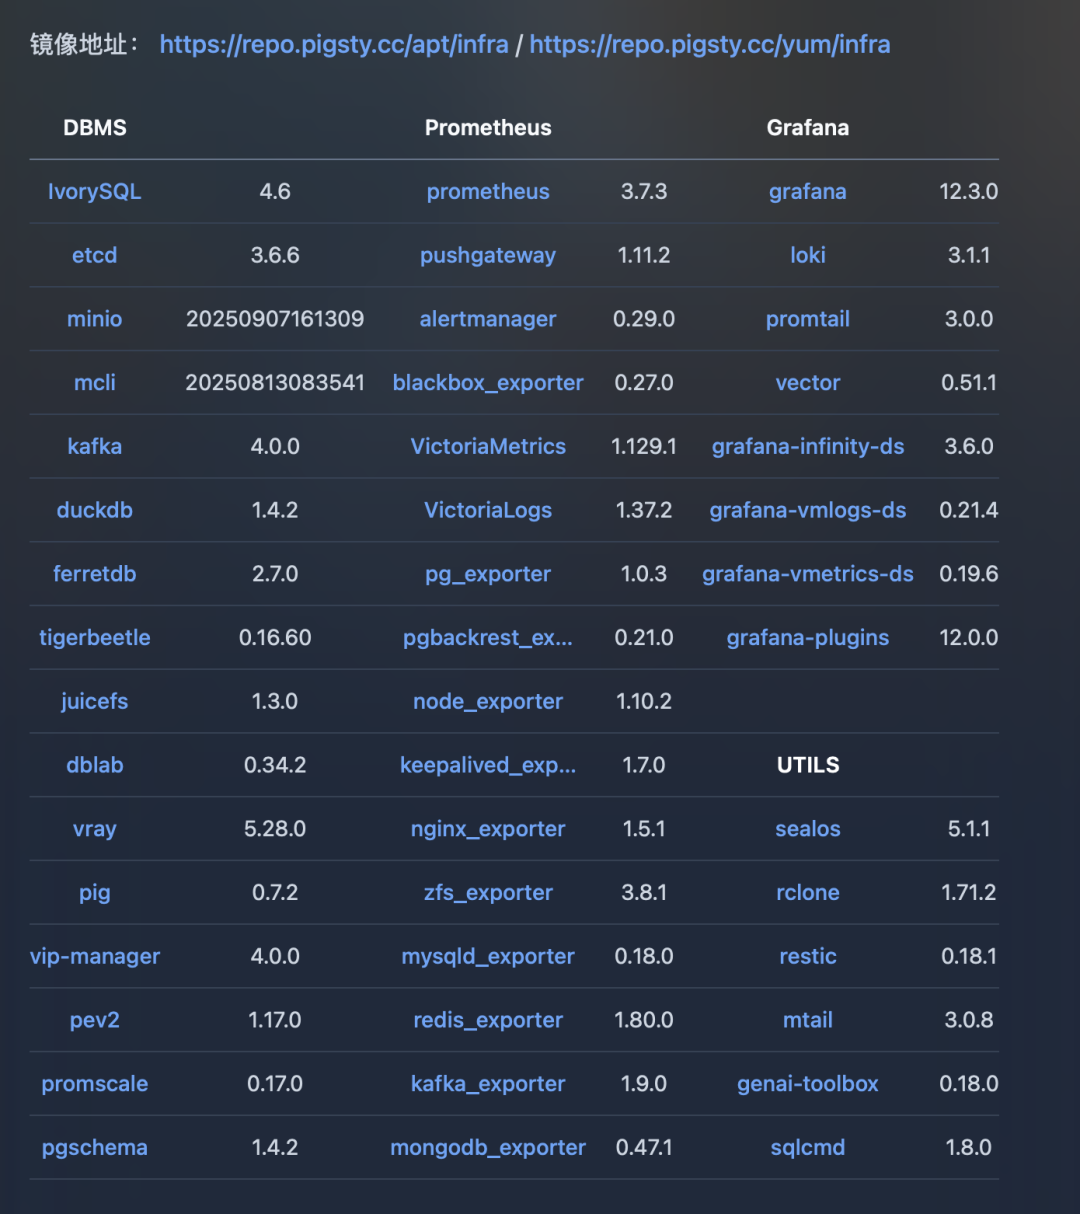
Task: Open the vip-manager link
Action: tap(95, 957)
